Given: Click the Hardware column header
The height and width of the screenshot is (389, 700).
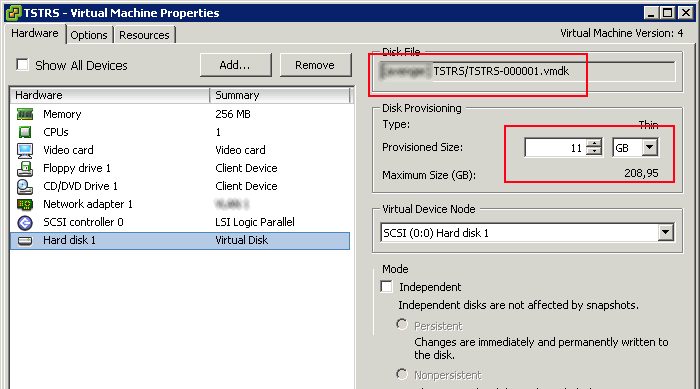Looking at the screenshot, I should point(110,95).
